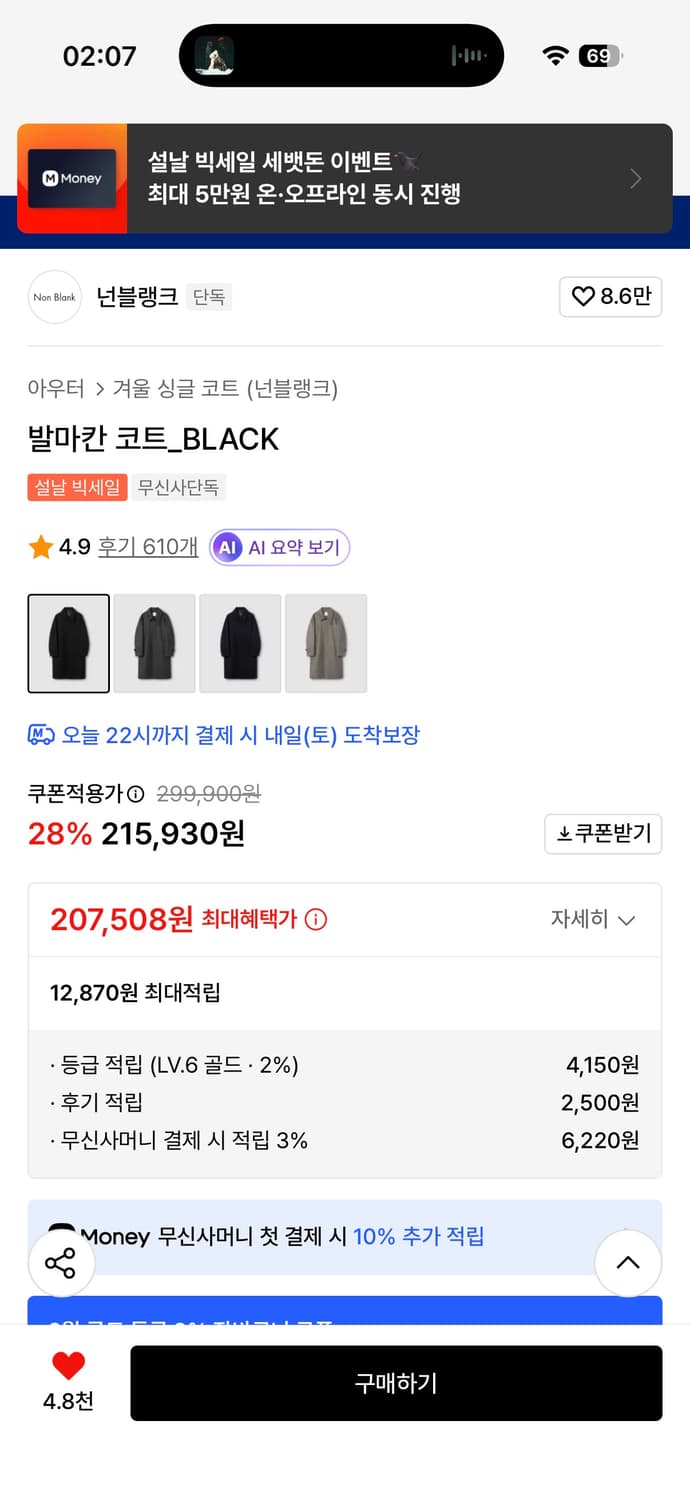Screen dimensions: 690x1500
Task: Open the 설날 빅세일 event banner chevron
Action: (636, 178)
